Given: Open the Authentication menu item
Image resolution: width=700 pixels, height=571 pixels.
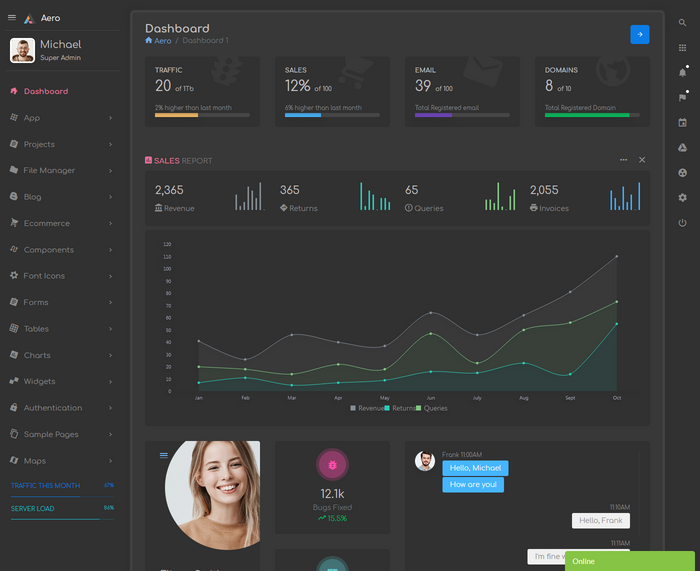Looking at the screenshot, I should [x=62, y=408].
